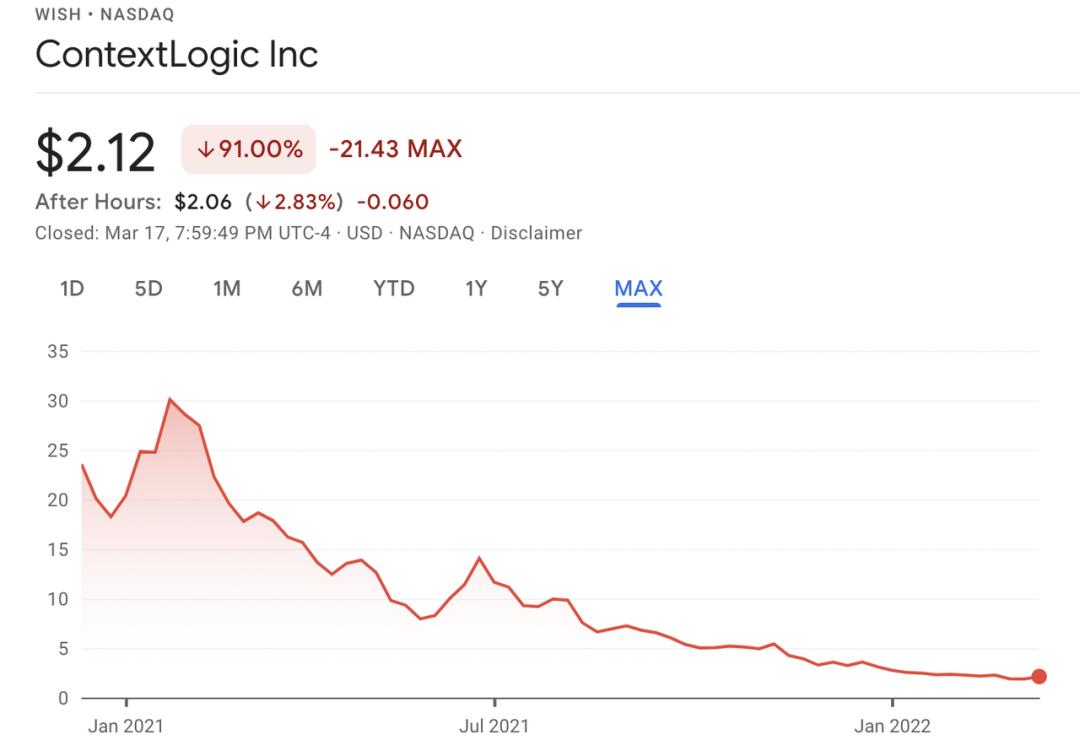The height and width of the screenshot is (751, 1080).
Task: Click the down arrow in percentage badge
Action: [x=206, y=150]
